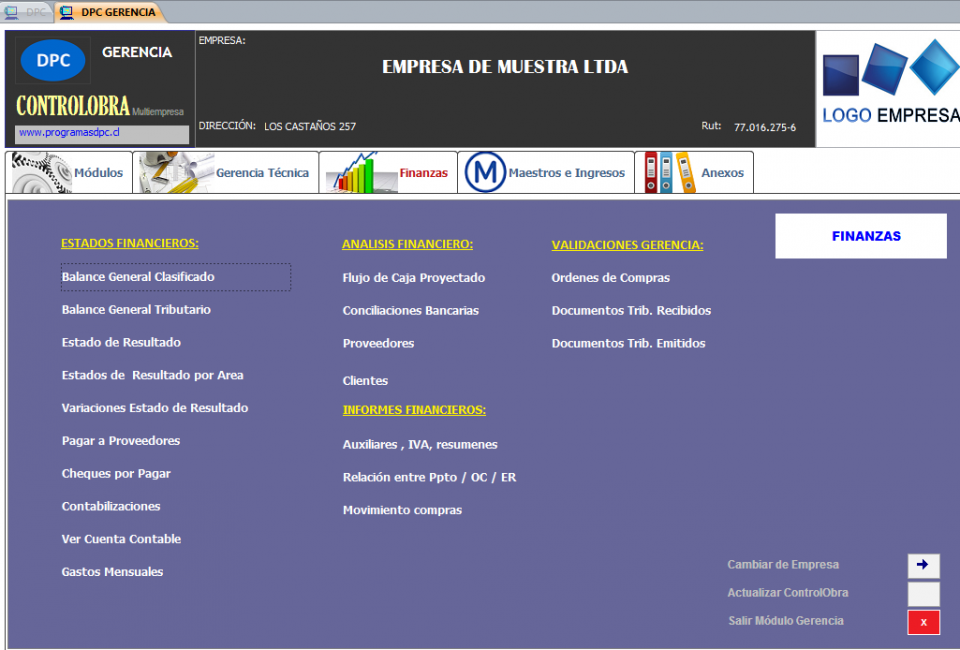
Task: Click the circled M Maestros icon
Action: point(484,173)
